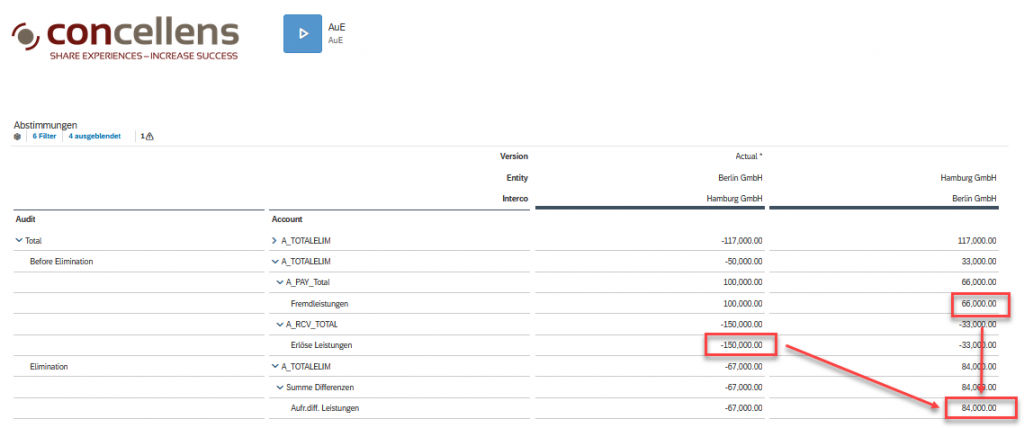
Task: Collapse A_TOTALELIM in Before Elimination row
Action: (x=275, y=261)
